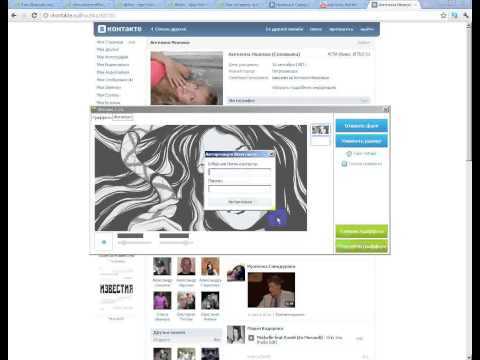Bookmark this page with the star icon
The image size is (480, 360).
pos(443,15)
